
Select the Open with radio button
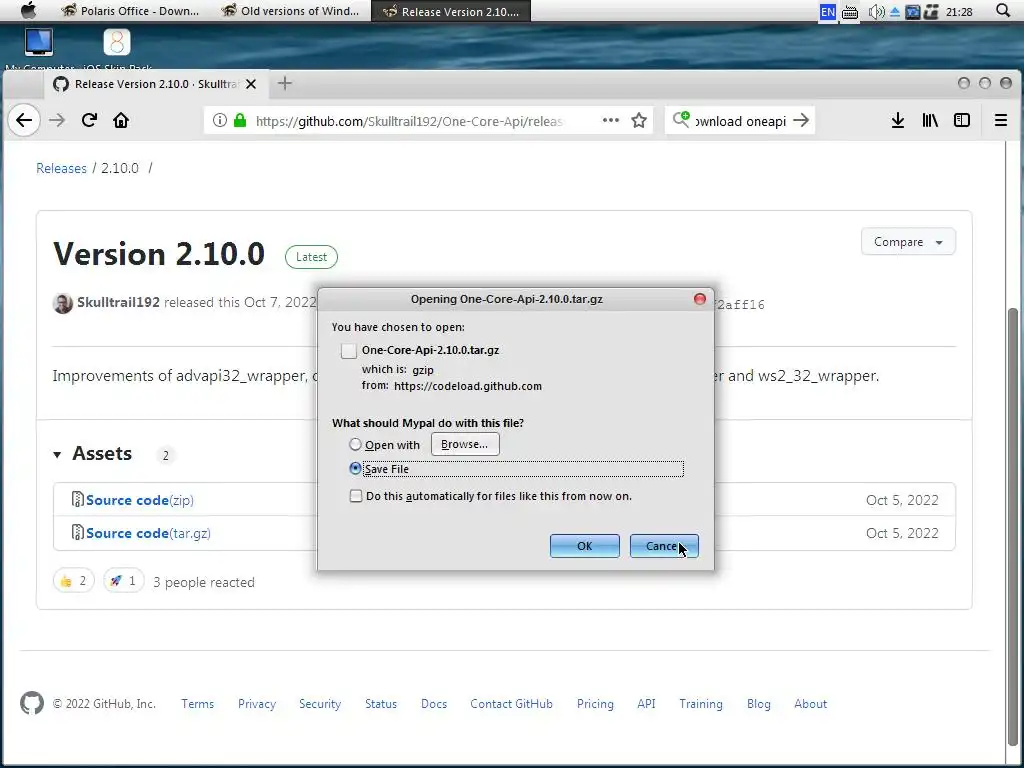[355, 445]
